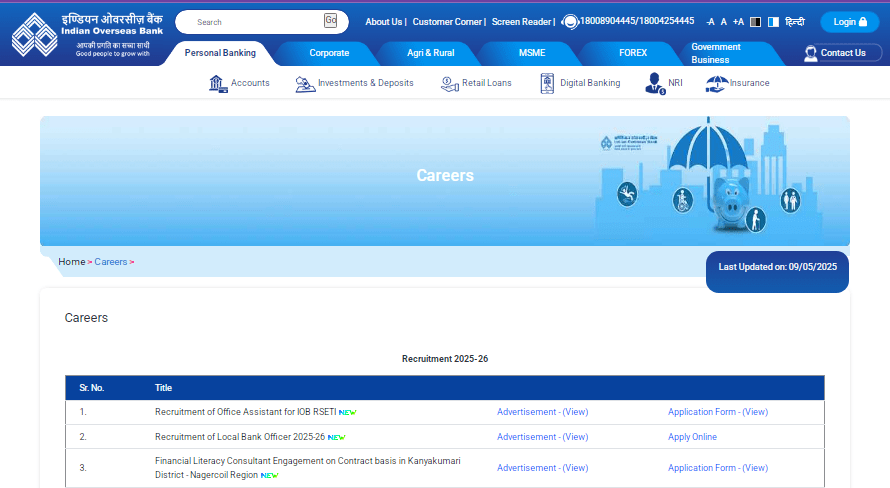Open the Digital Banking phone icon
Screen dimensions: 890x488
click(547, 83)
